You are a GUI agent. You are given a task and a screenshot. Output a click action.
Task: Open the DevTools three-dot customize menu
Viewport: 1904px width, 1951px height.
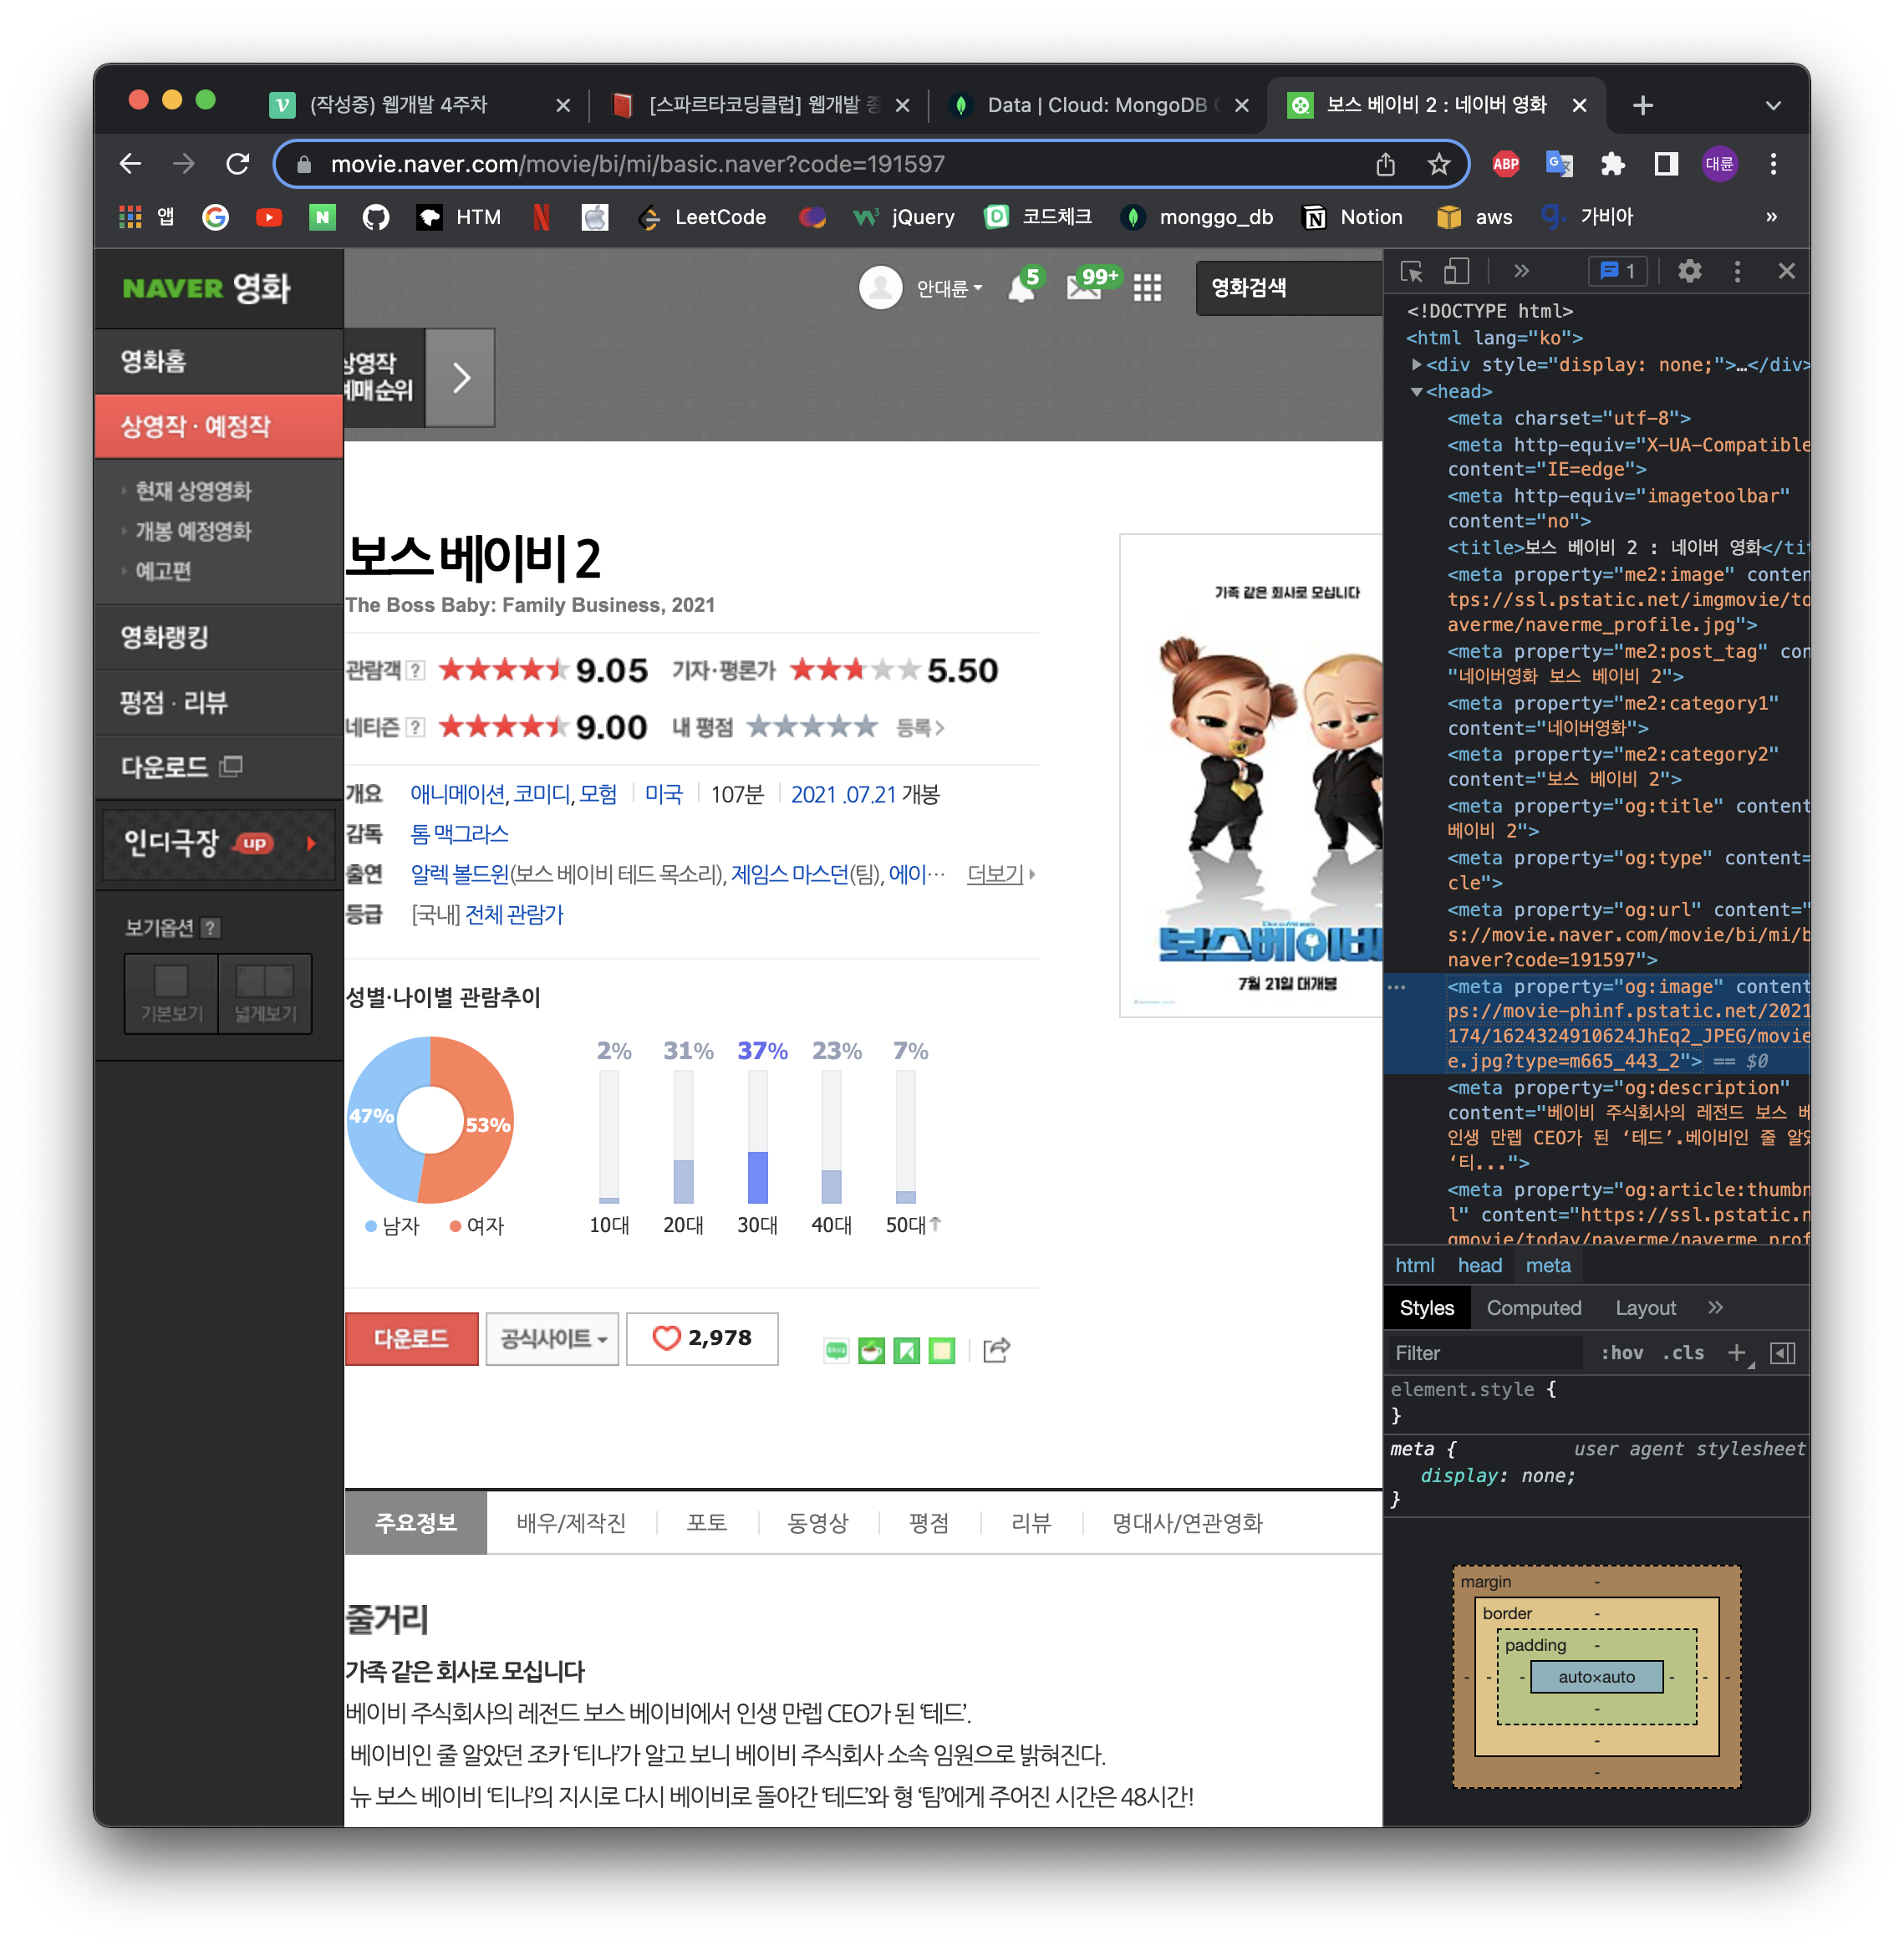pyautogui.click(x=1737, y=271)
